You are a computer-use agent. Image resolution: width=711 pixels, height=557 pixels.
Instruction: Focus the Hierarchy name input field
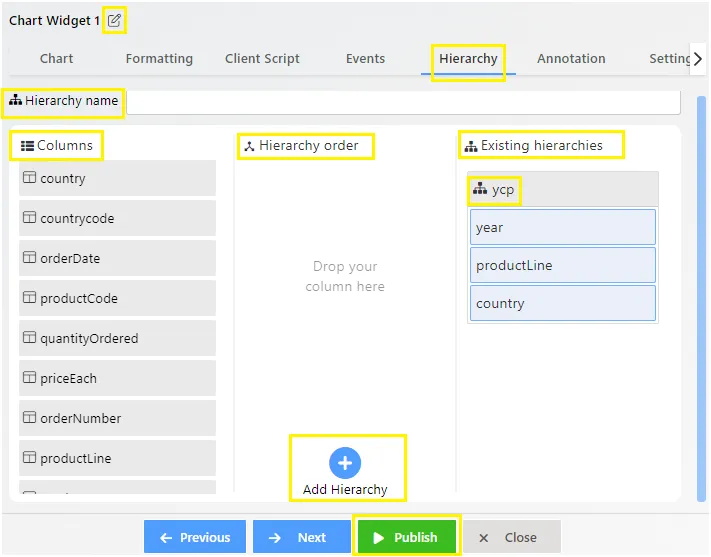click(404, 103)
